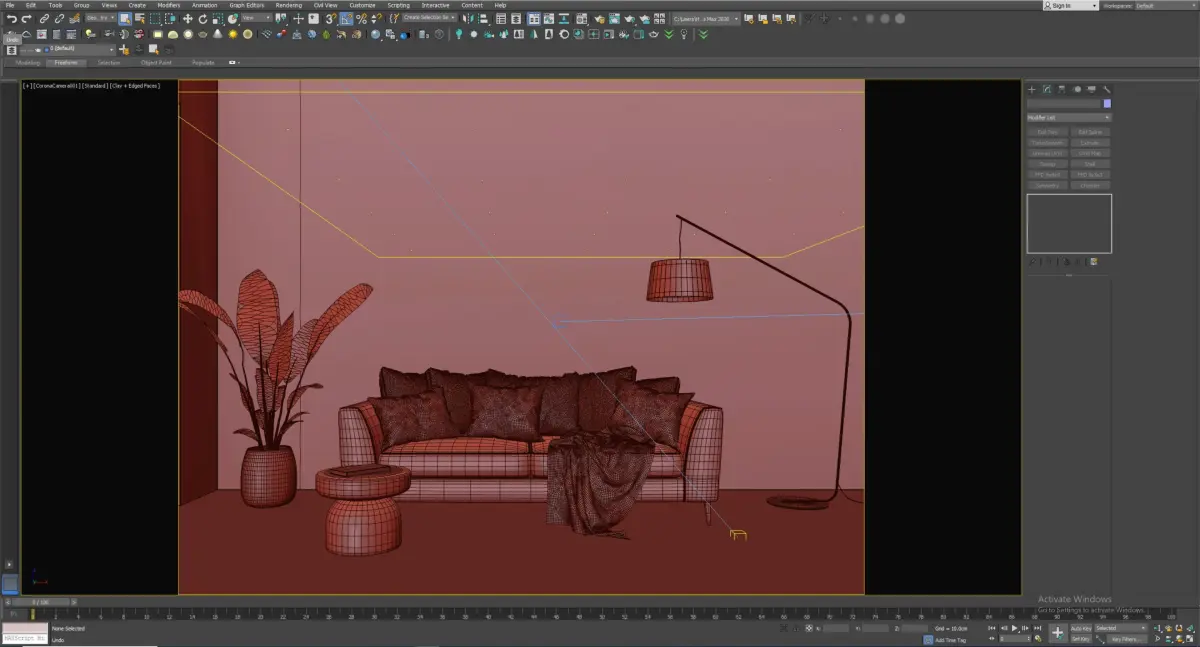Activate the Select and Move tool
Image resolution: width=1200 pixels, height=647 pixels.
(x=187, y=18)
